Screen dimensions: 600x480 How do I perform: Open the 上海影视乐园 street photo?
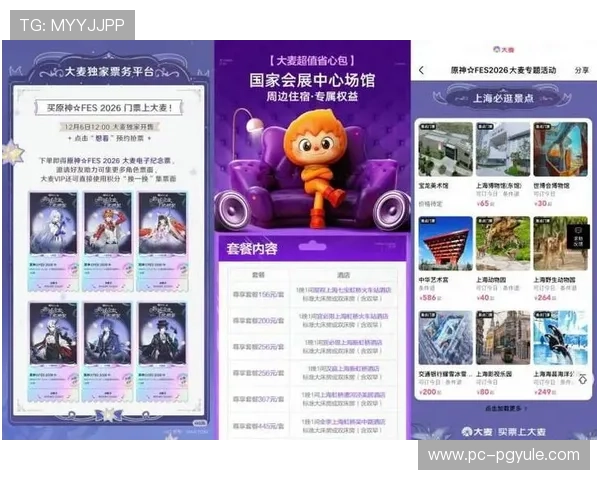tap(503, 338)
